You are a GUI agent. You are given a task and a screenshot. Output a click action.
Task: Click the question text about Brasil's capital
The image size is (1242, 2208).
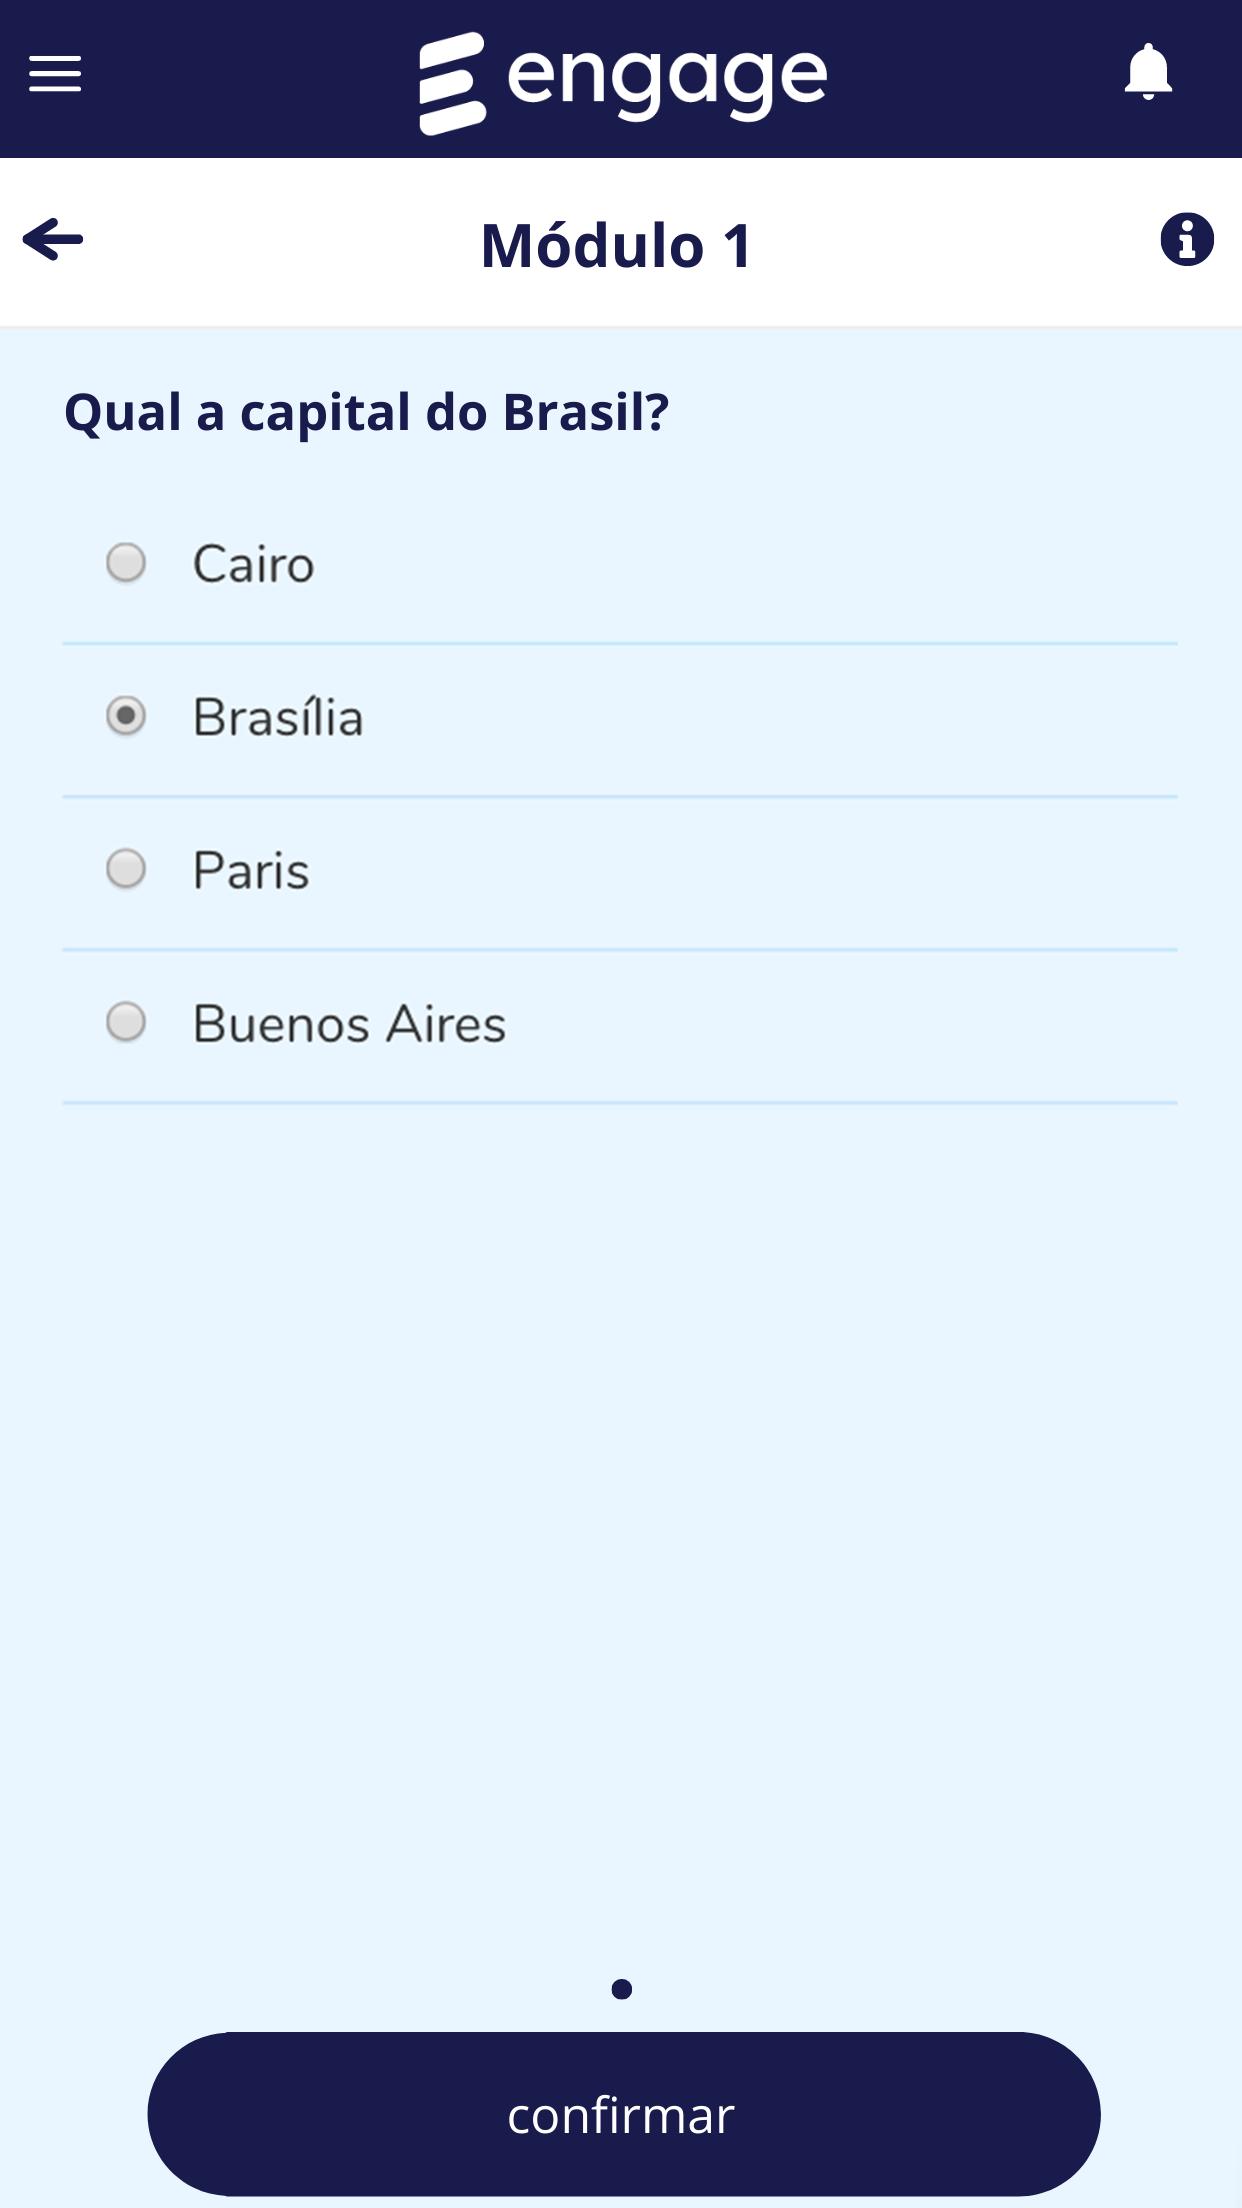click(x=366, y=412)
